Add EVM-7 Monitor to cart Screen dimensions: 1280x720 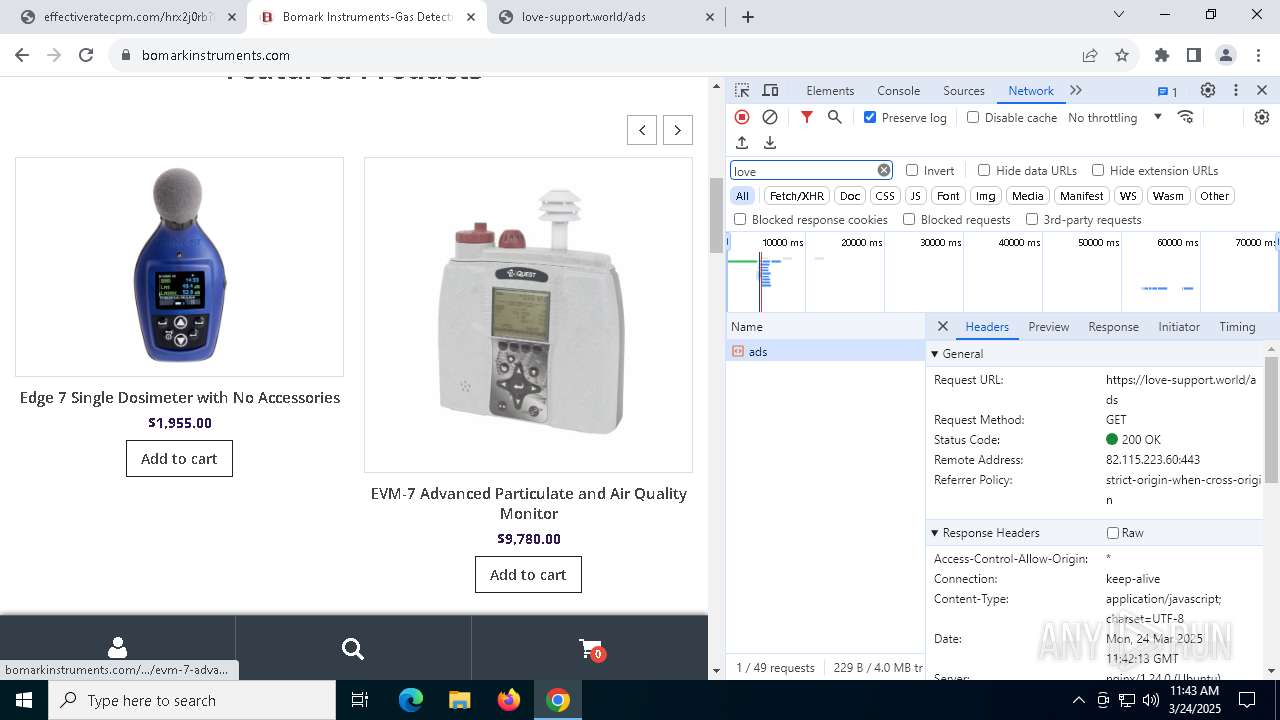pos(528,574)
